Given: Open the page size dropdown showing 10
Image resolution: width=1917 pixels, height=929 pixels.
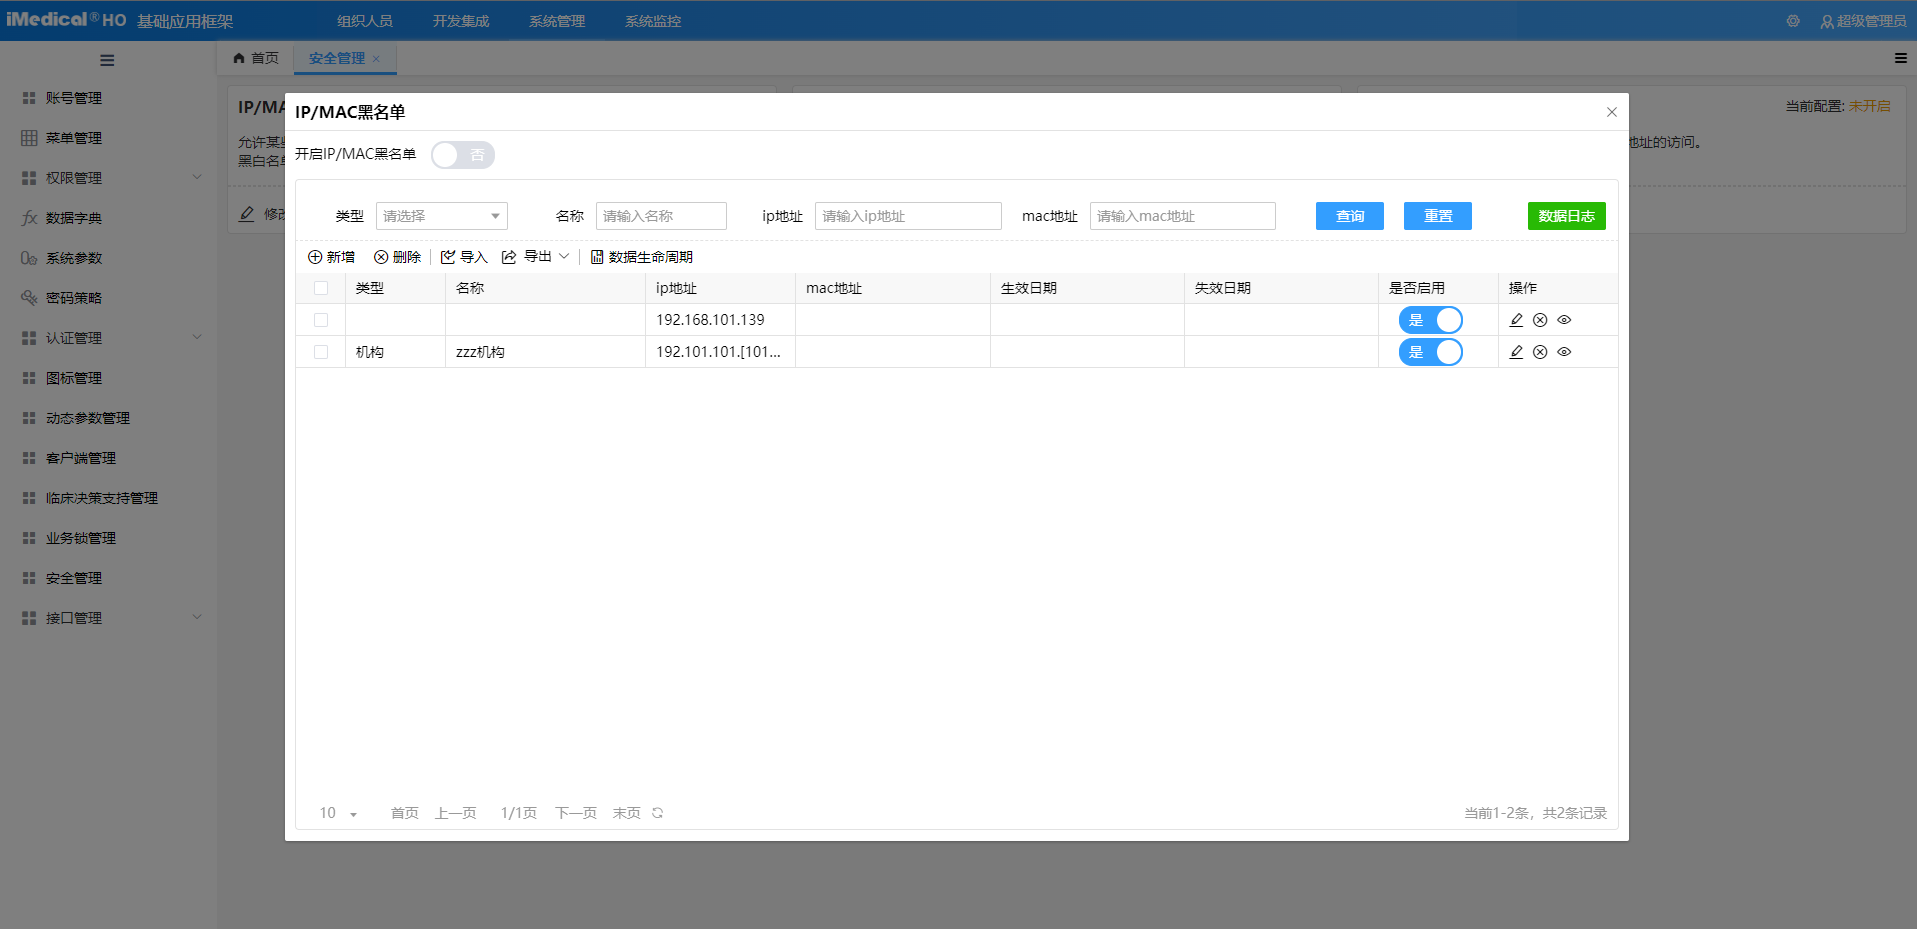Looking at the screenshot, I should pyautogui.click(x=338, y=813).
